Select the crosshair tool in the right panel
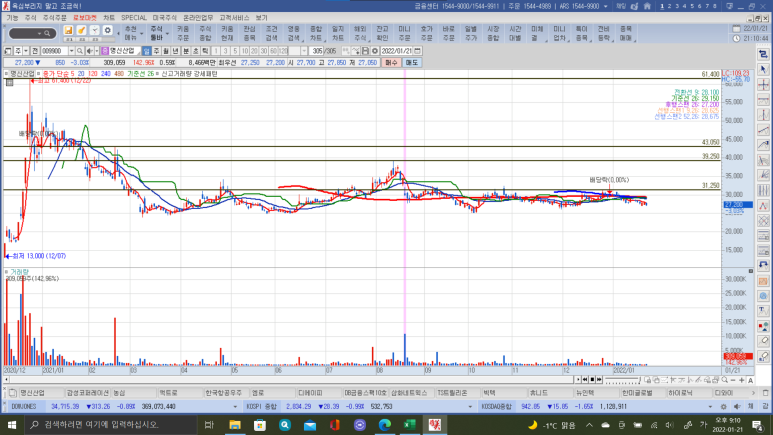 763,85
